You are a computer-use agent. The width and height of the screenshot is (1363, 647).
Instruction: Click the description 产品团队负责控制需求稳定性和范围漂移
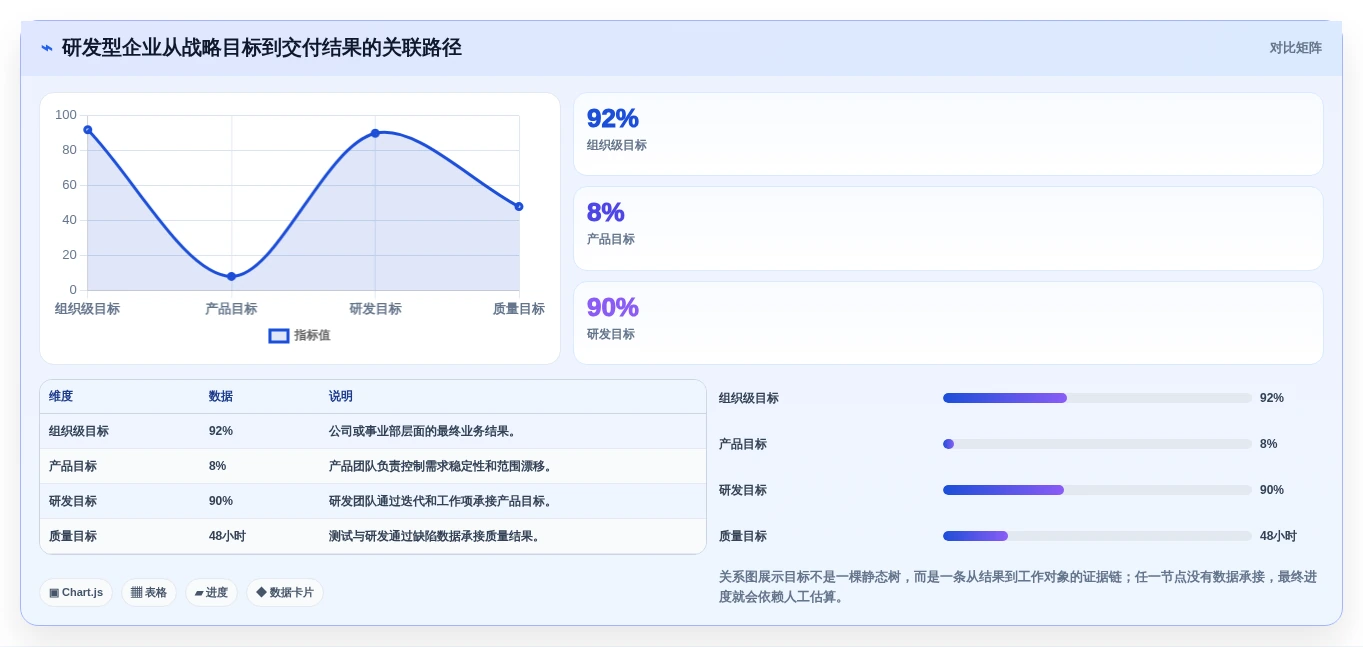pyautogui.click(x=443, y=466)
